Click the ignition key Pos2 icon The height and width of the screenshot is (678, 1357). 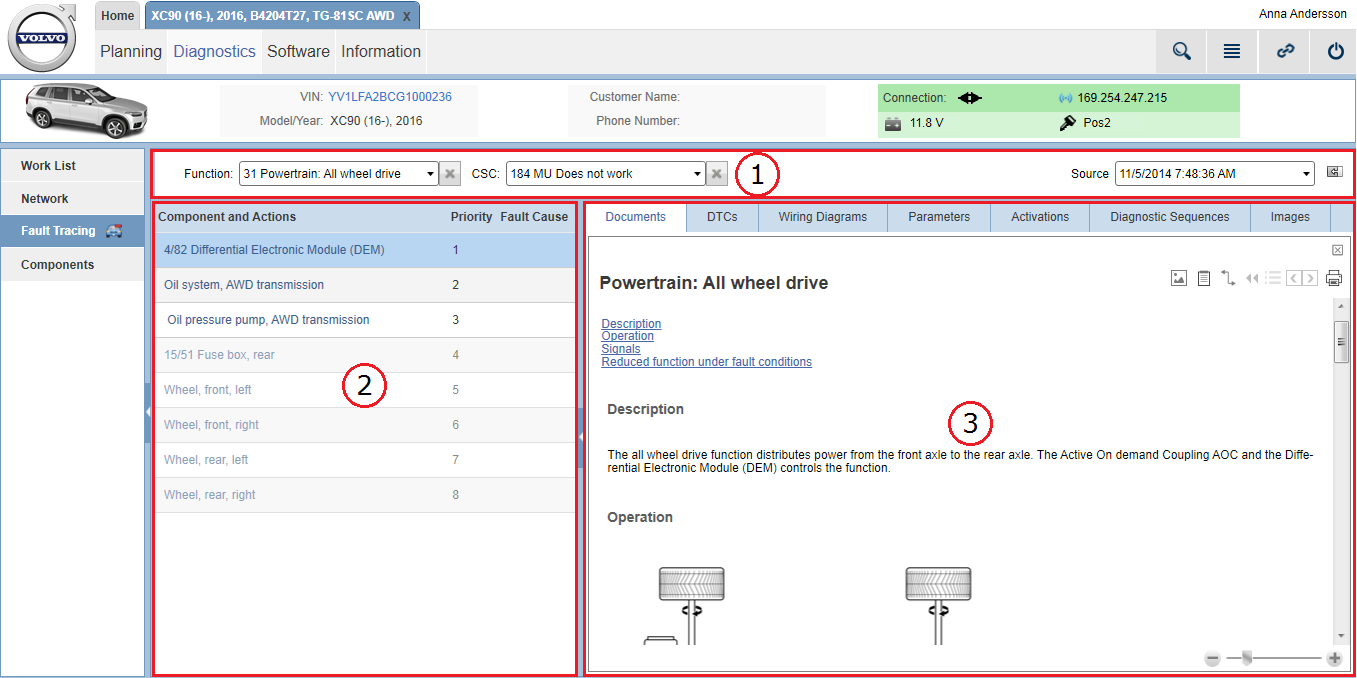1068,123
